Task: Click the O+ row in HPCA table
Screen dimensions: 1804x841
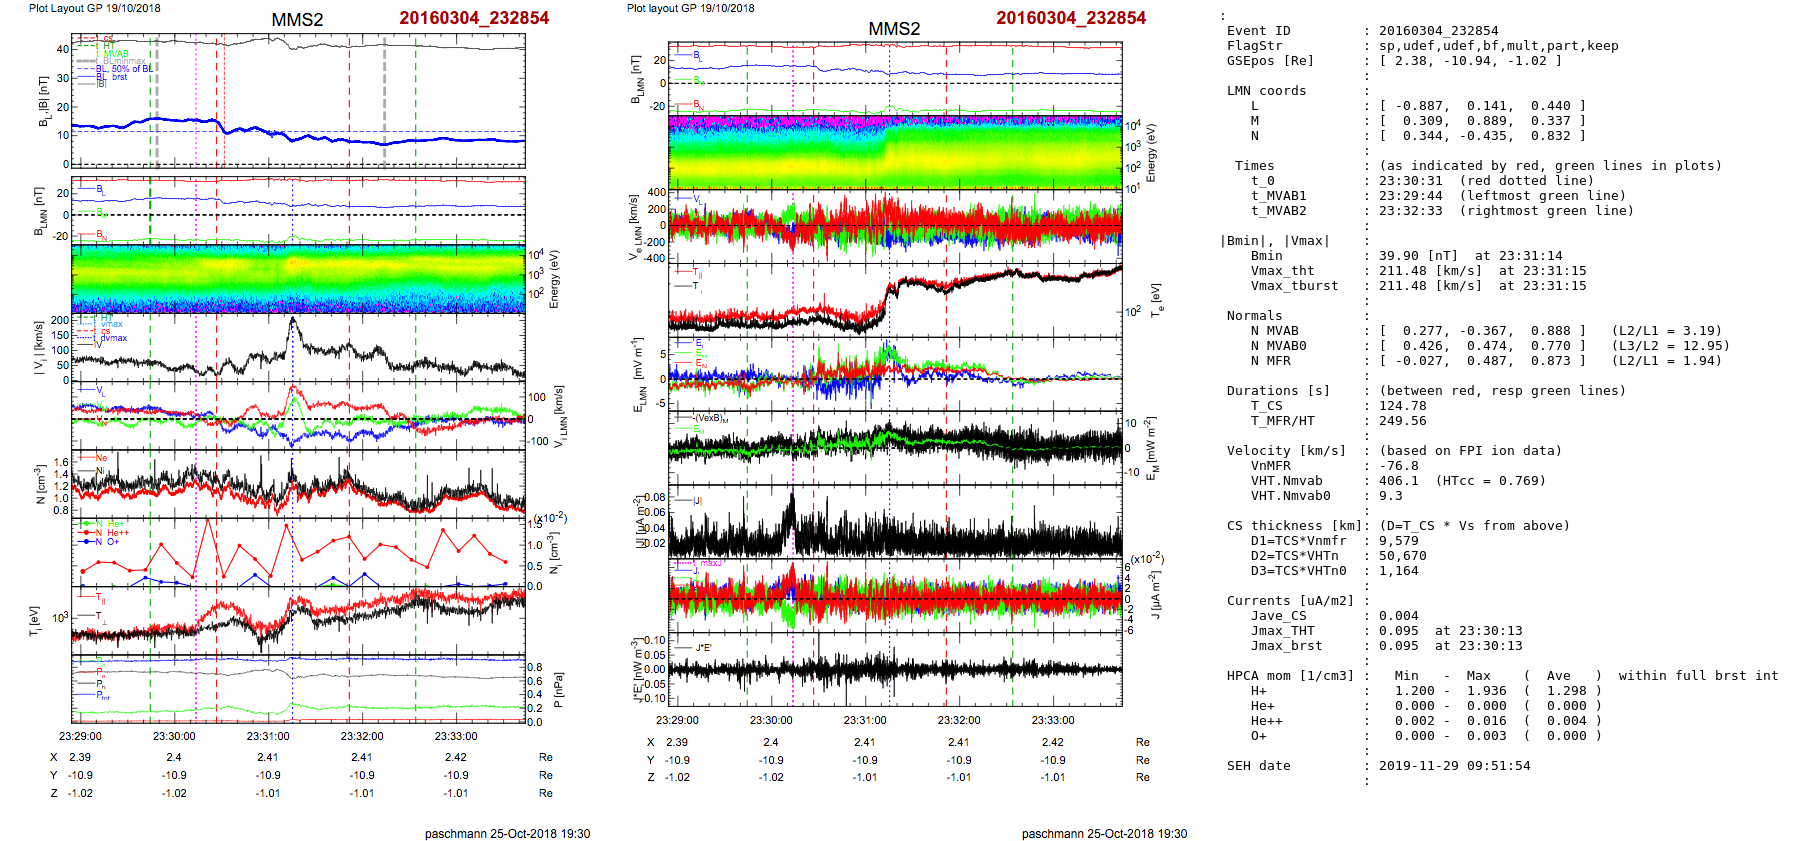Action: 1258,736
